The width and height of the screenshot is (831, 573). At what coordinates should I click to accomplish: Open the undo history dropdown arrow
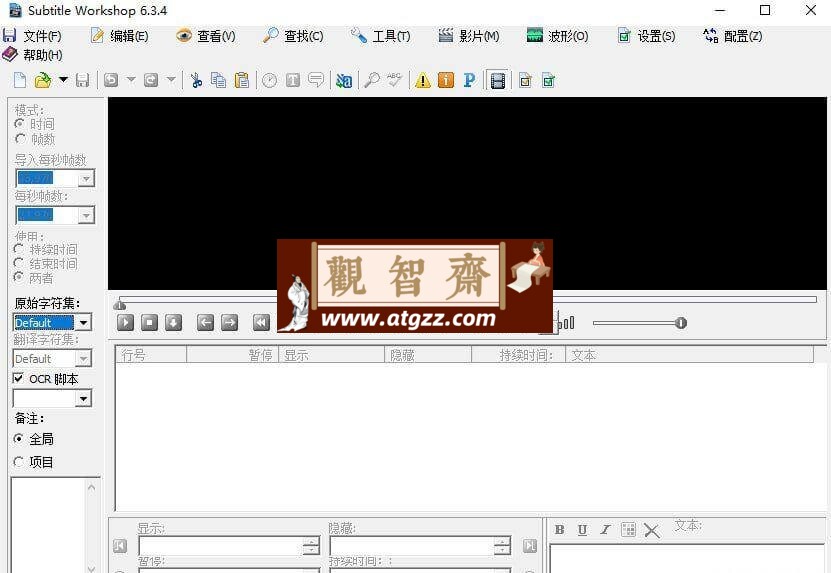point(131,80)
